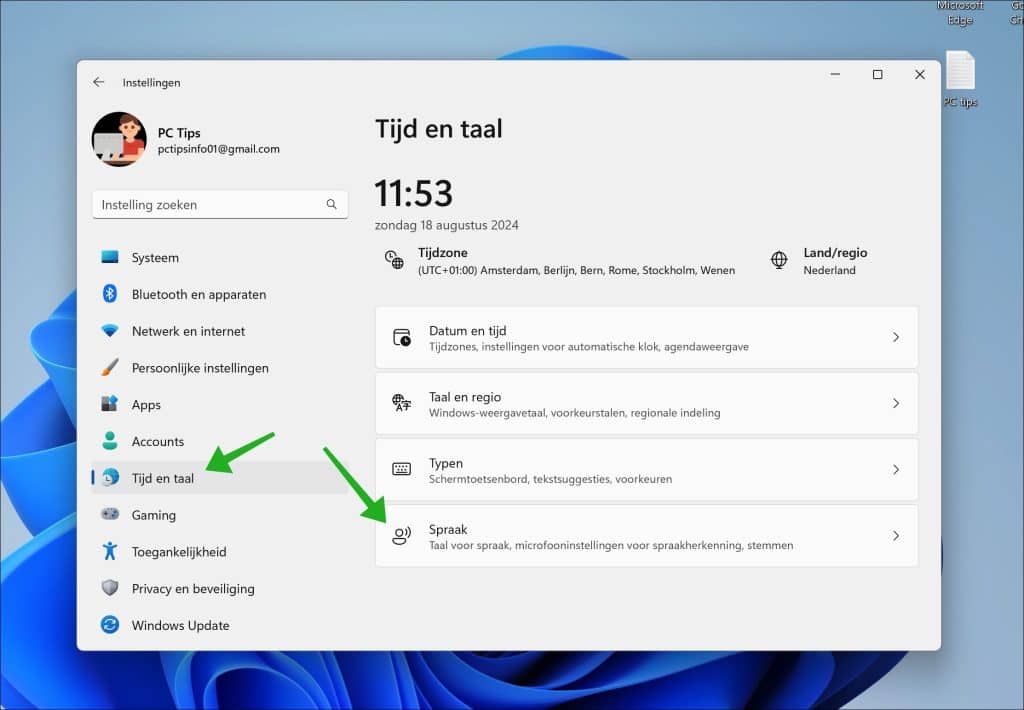This screenshot has width=1024, height=710.
Task: Click the Microsoft Edge desktop shortcut label
Action: pos(960,13)
